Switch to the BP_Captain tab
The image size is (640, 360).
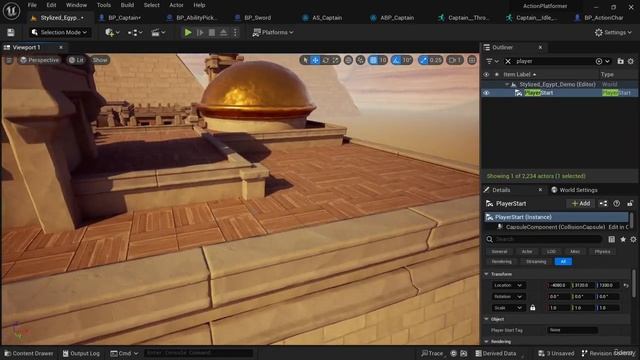click(124, 18)
